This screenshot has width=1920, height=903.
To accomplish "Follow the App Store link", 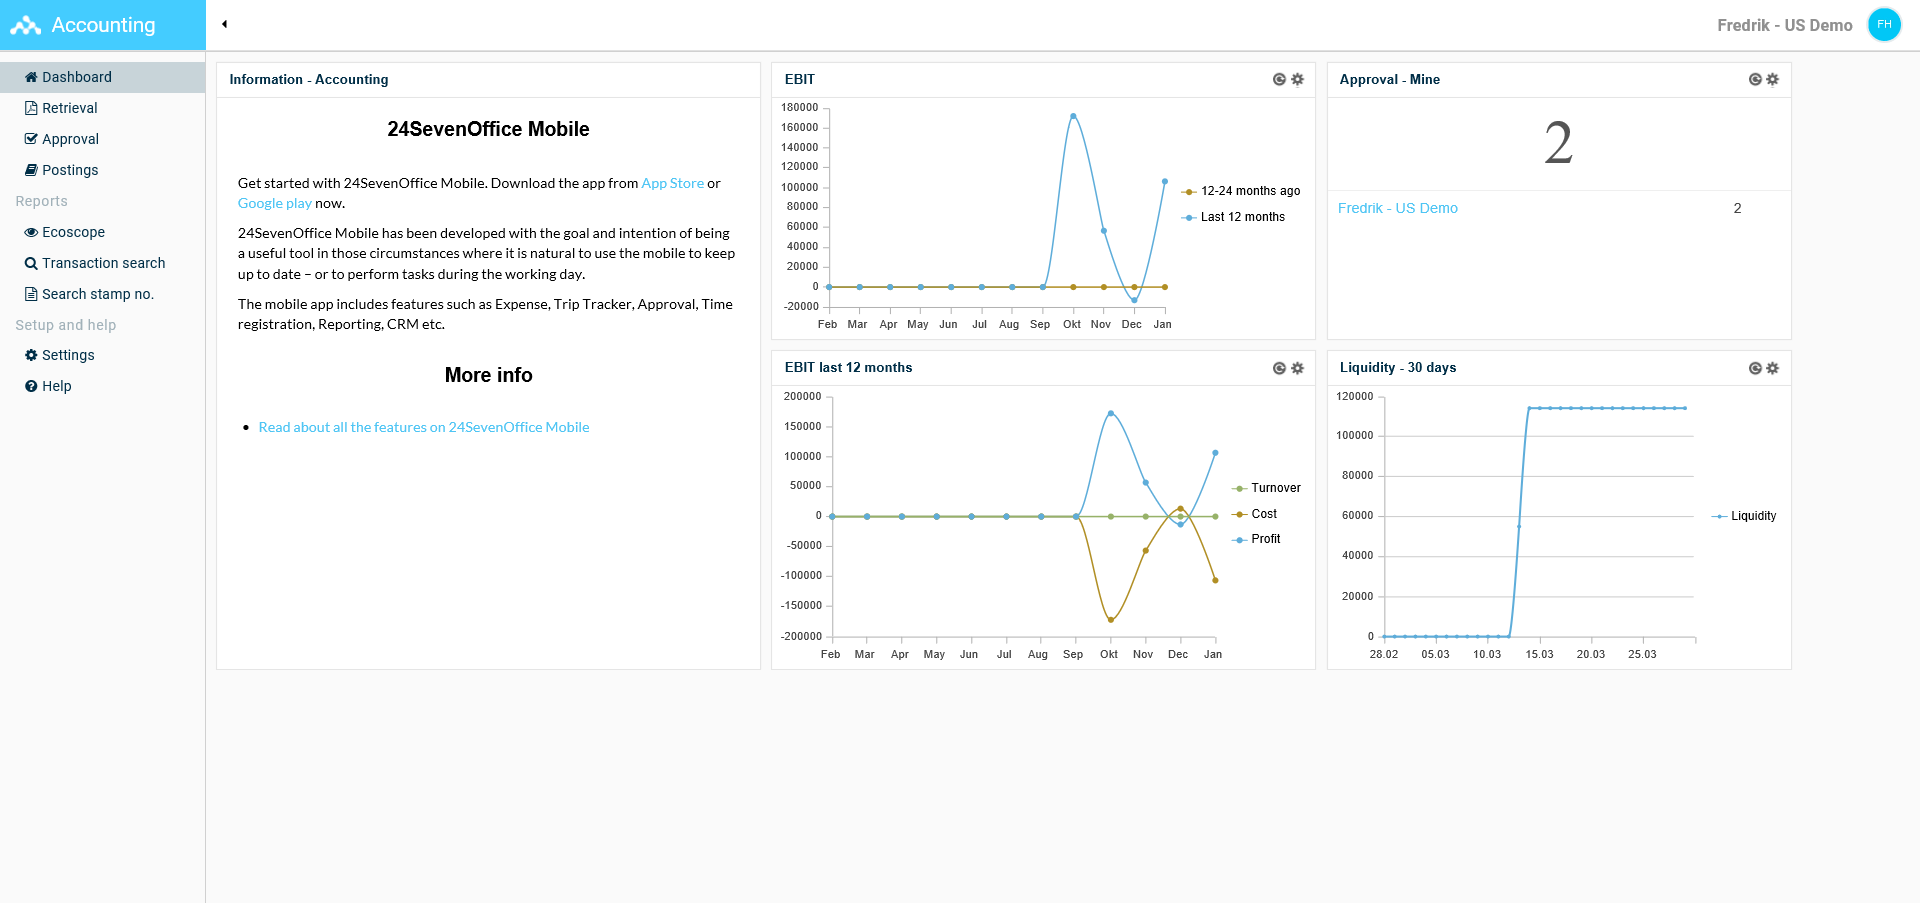I will coord(672,183).
